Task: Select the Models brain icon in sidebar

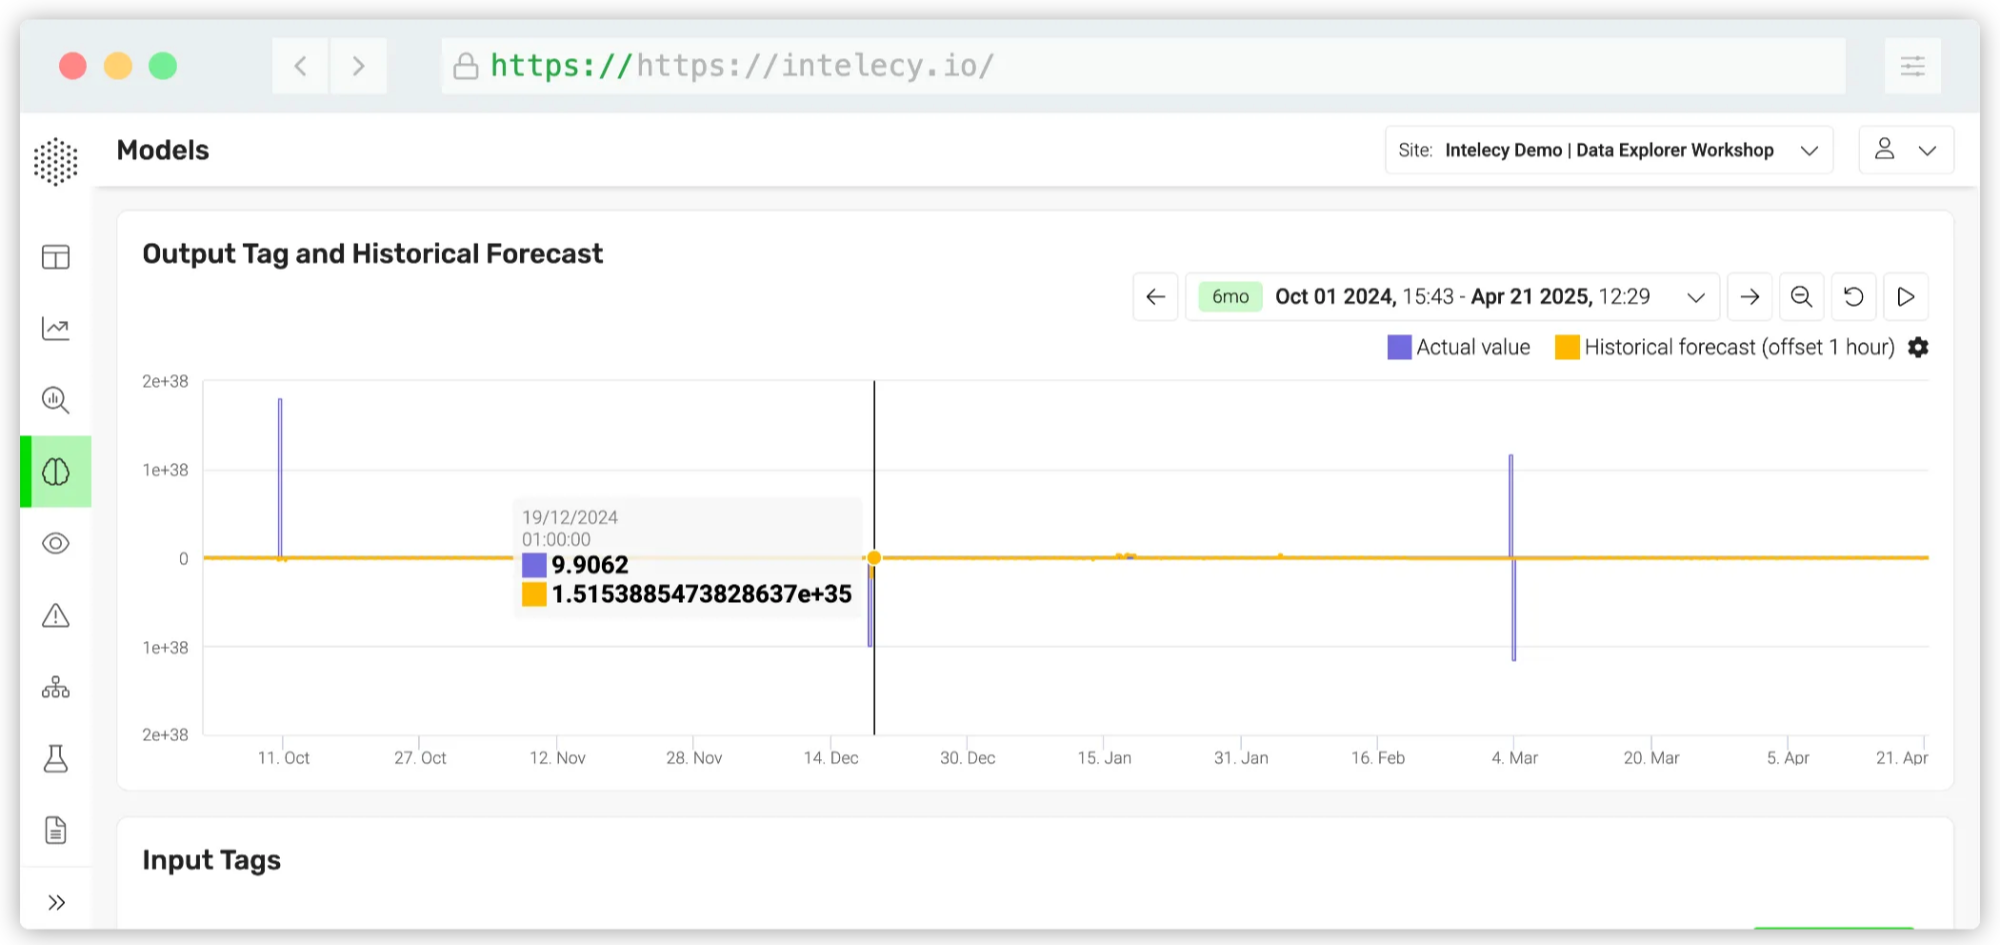Action: 56,472
